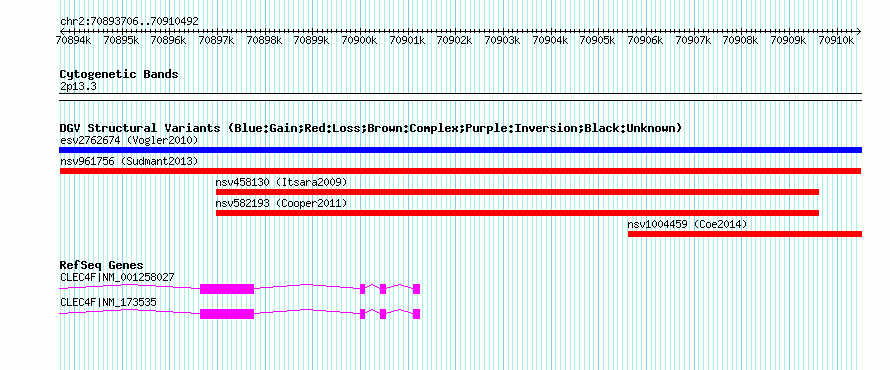This screenshot has height=370, width=890.
Task: Click last small exon of NM_001258027
Action: 417,288
